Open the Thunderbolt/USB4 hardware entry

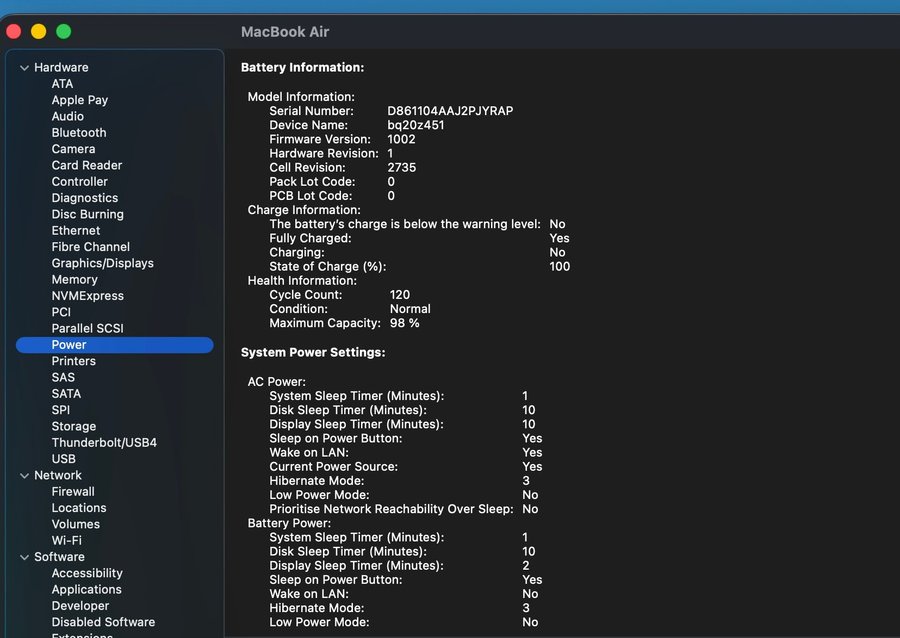[104, 443]
